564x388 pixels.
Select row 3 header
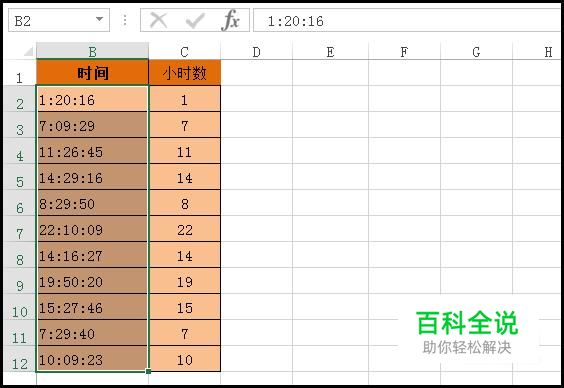click(x=19, y=125)
